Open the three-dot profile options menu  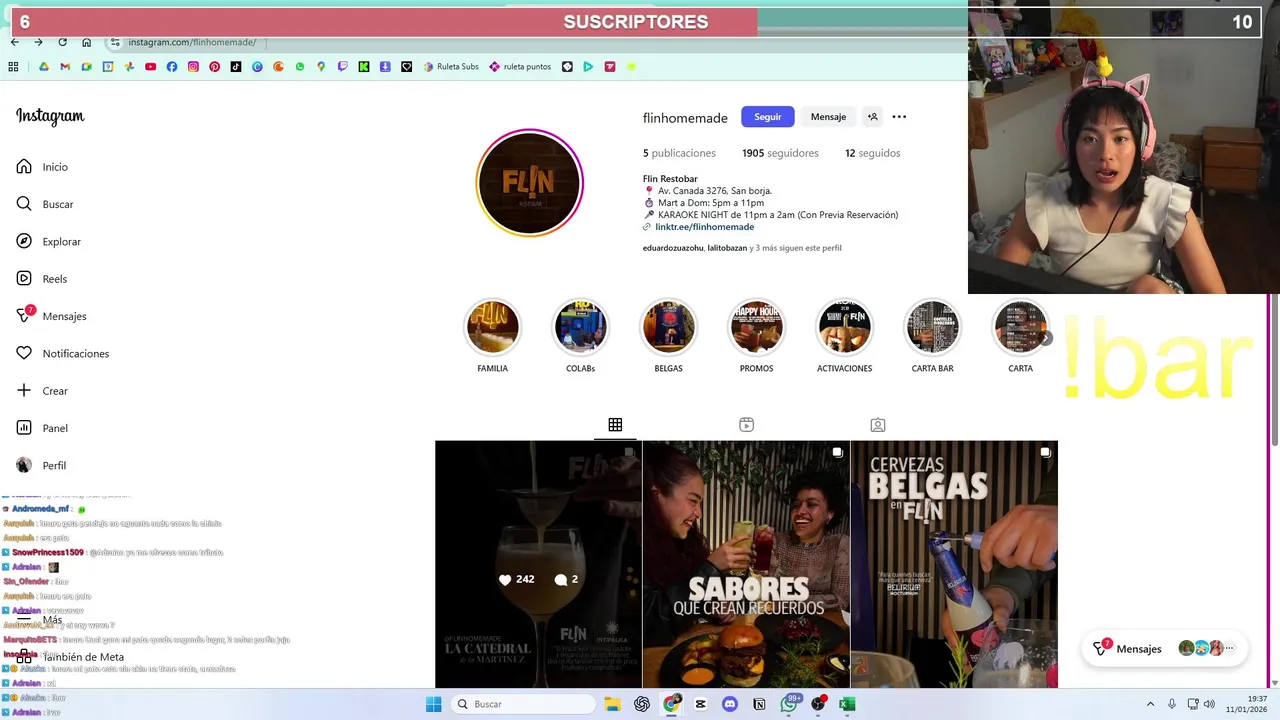point(899,117)
